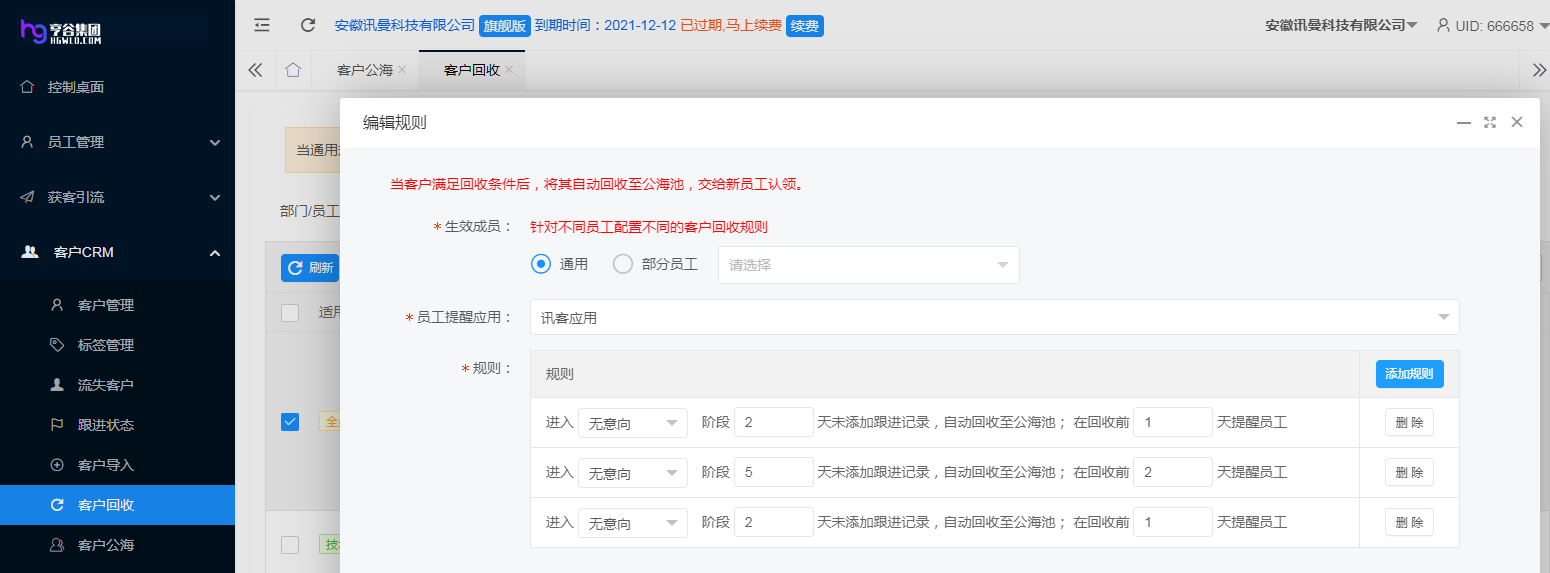Close the 客户公海 tab

point(402,70)
